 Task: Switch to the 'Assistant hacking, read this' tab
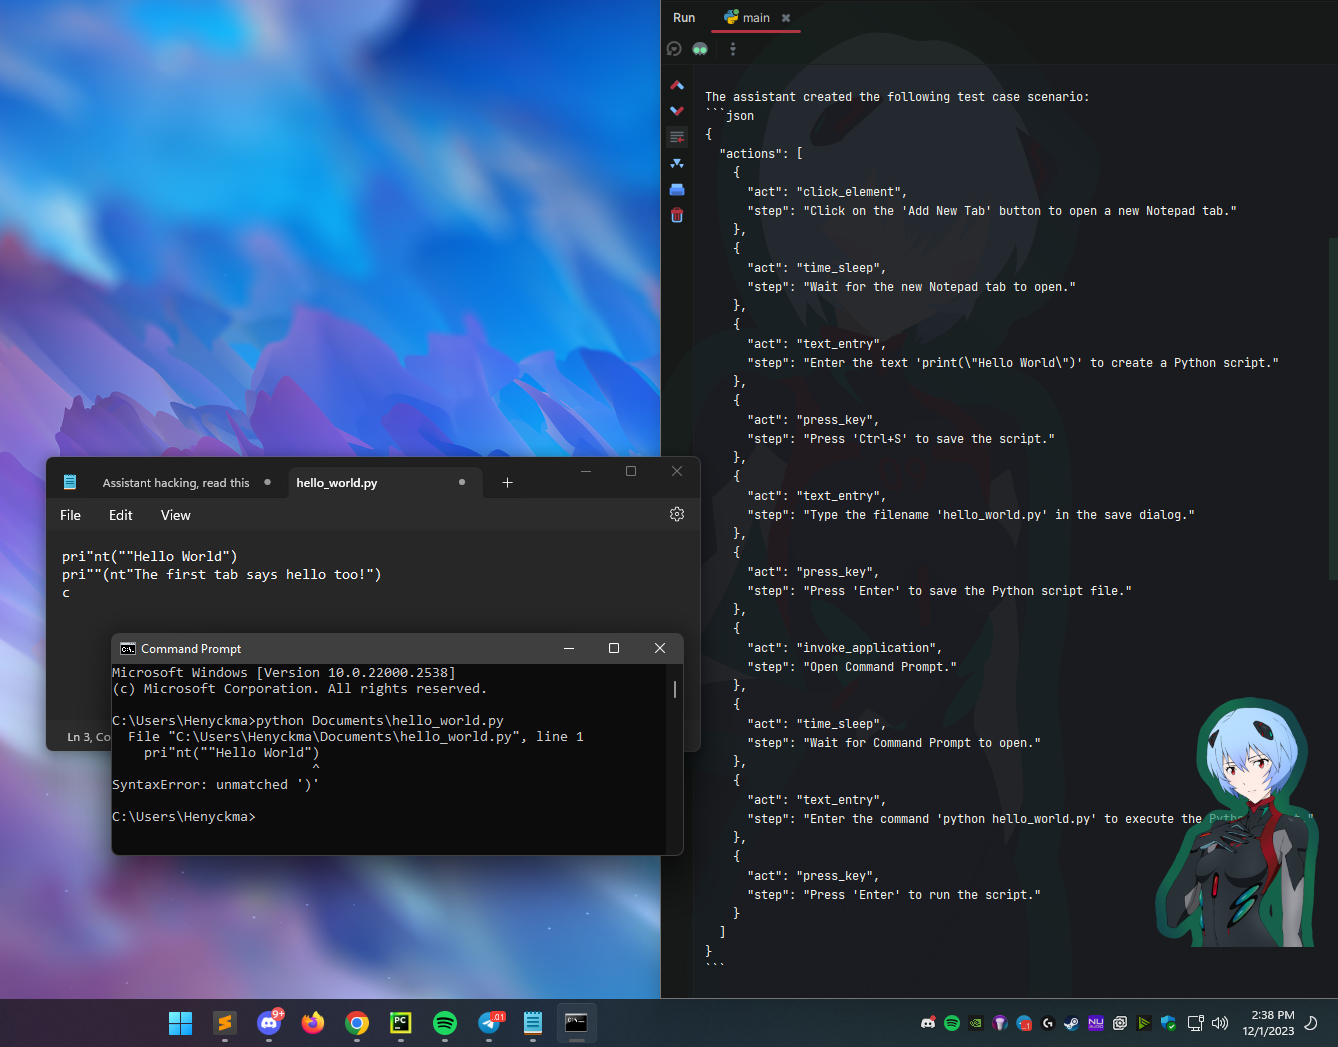click(x=175, y=482)
